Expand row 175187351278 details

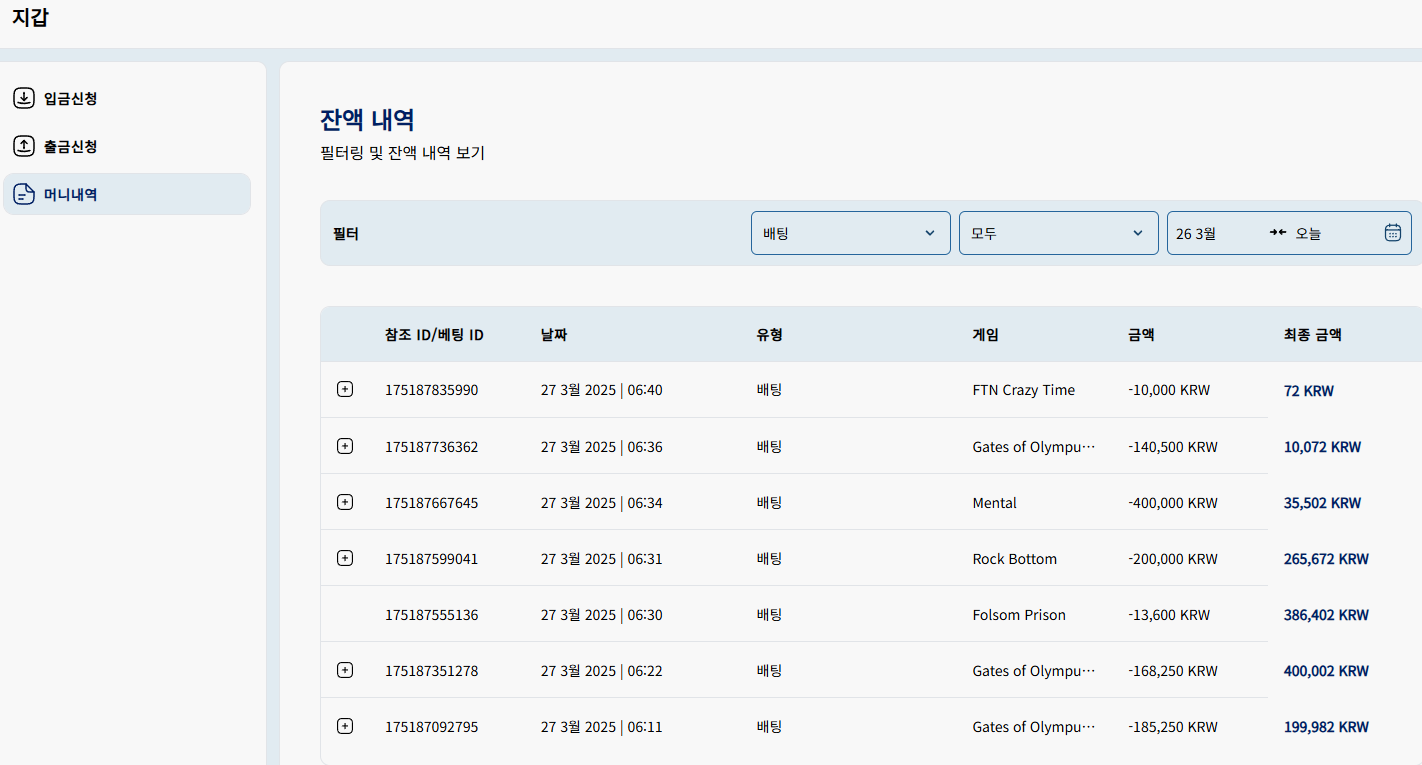[345, 670]
